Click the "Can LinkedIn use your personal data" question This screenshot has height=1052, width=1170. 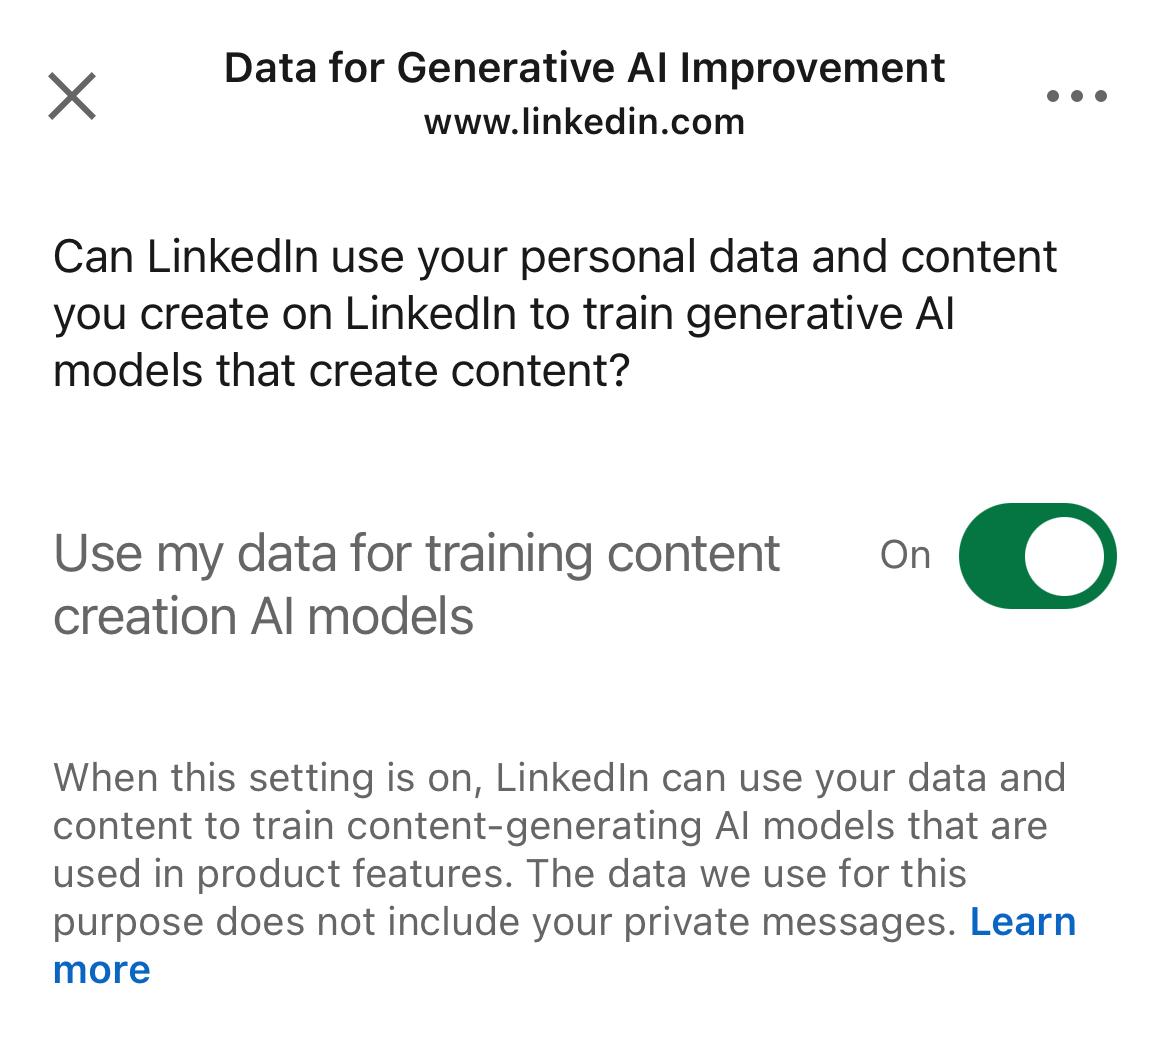(555, 257)
